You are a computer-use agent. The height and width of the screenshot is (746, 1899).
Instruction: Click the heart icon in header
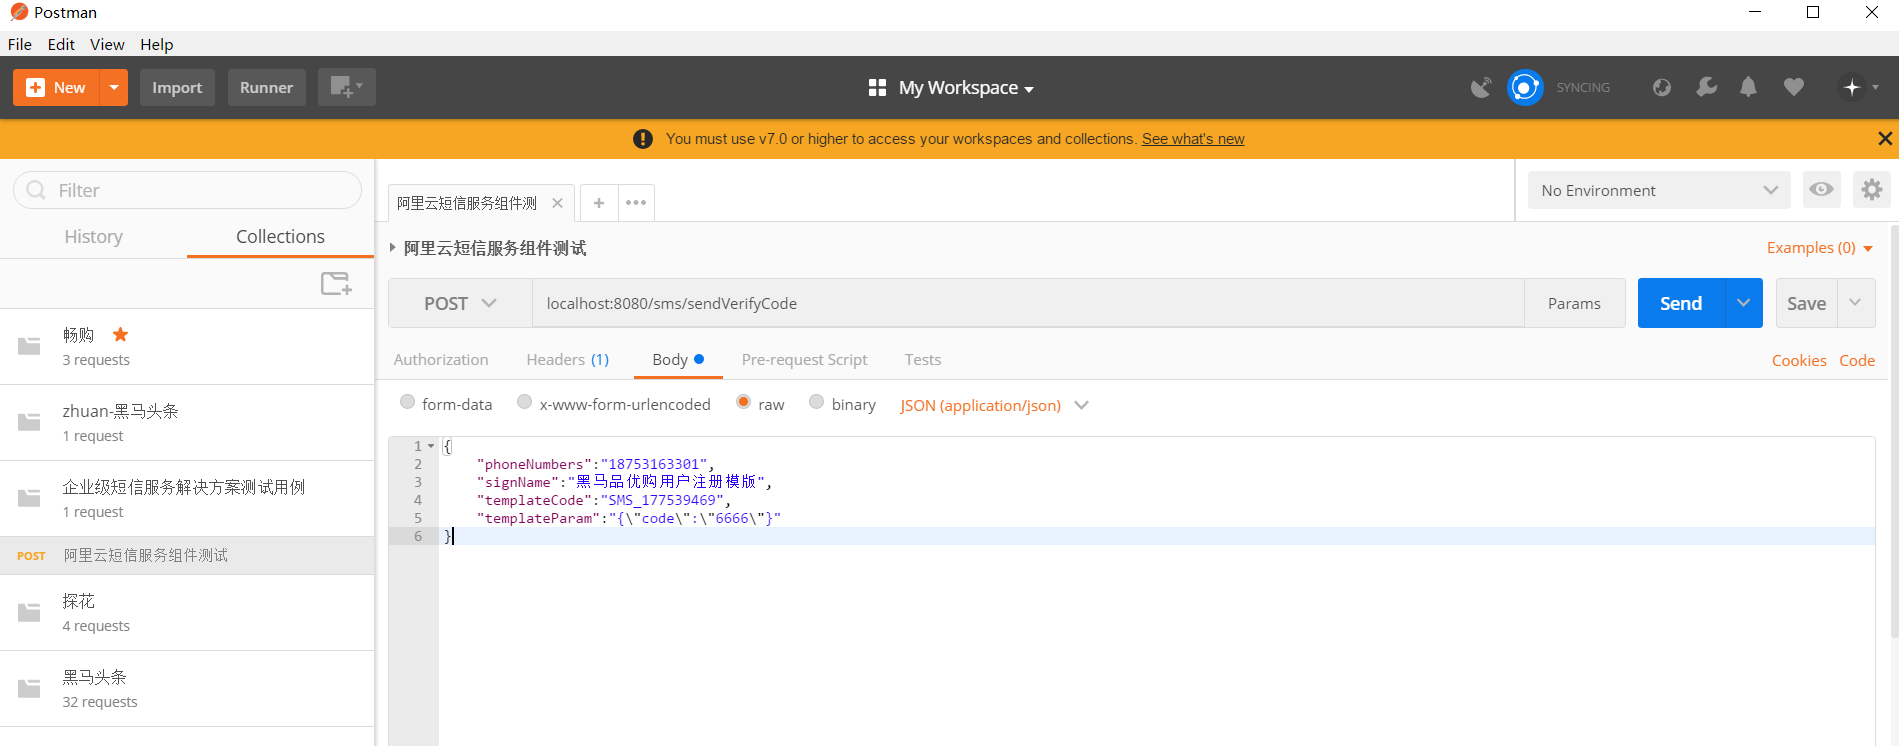pyautogui.click(x=1794, y=88)
